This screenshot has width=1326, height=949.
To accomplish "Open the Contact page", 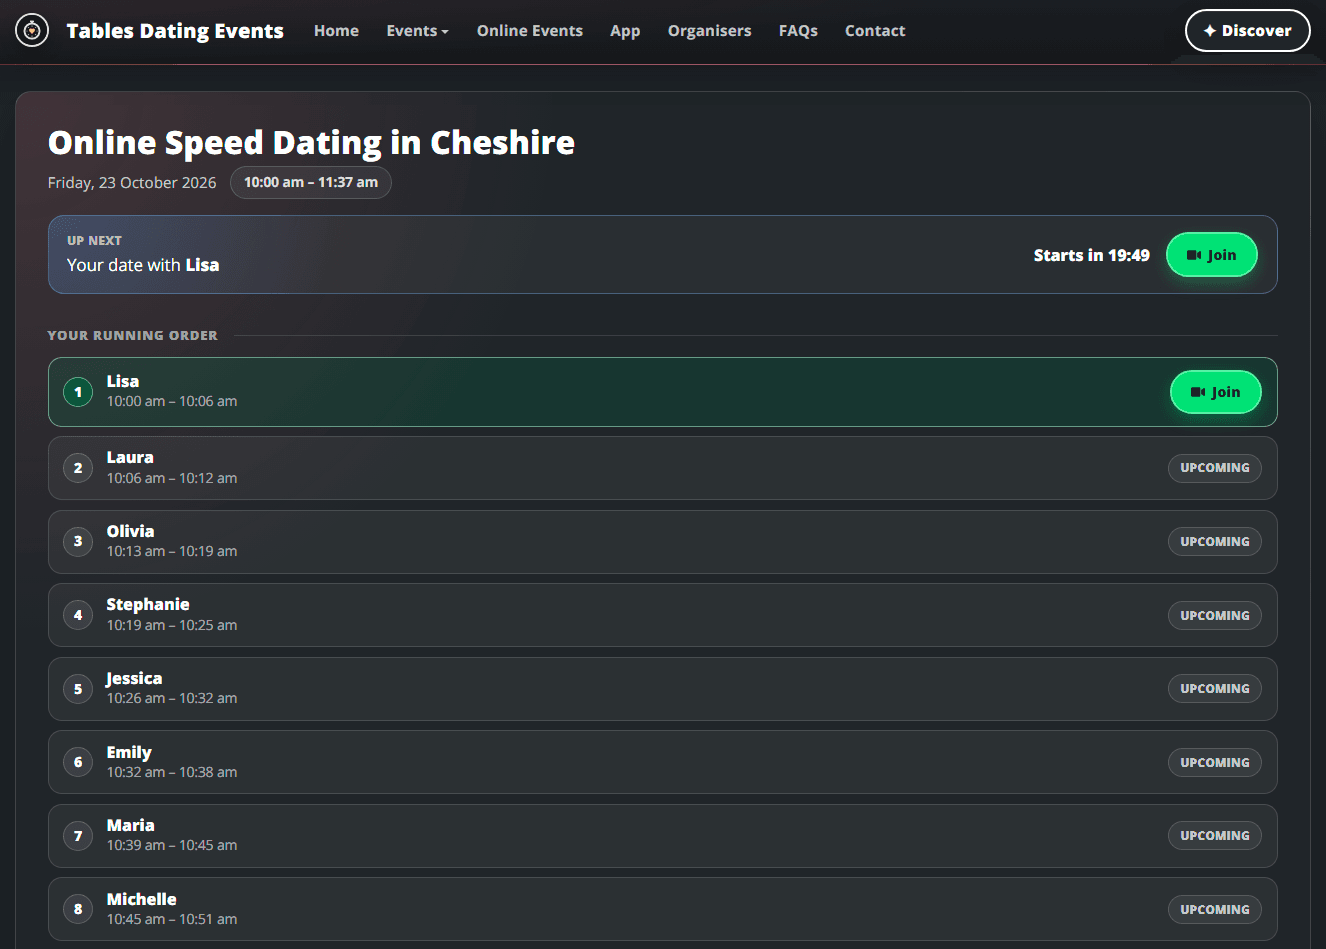I will pos(875,31).
